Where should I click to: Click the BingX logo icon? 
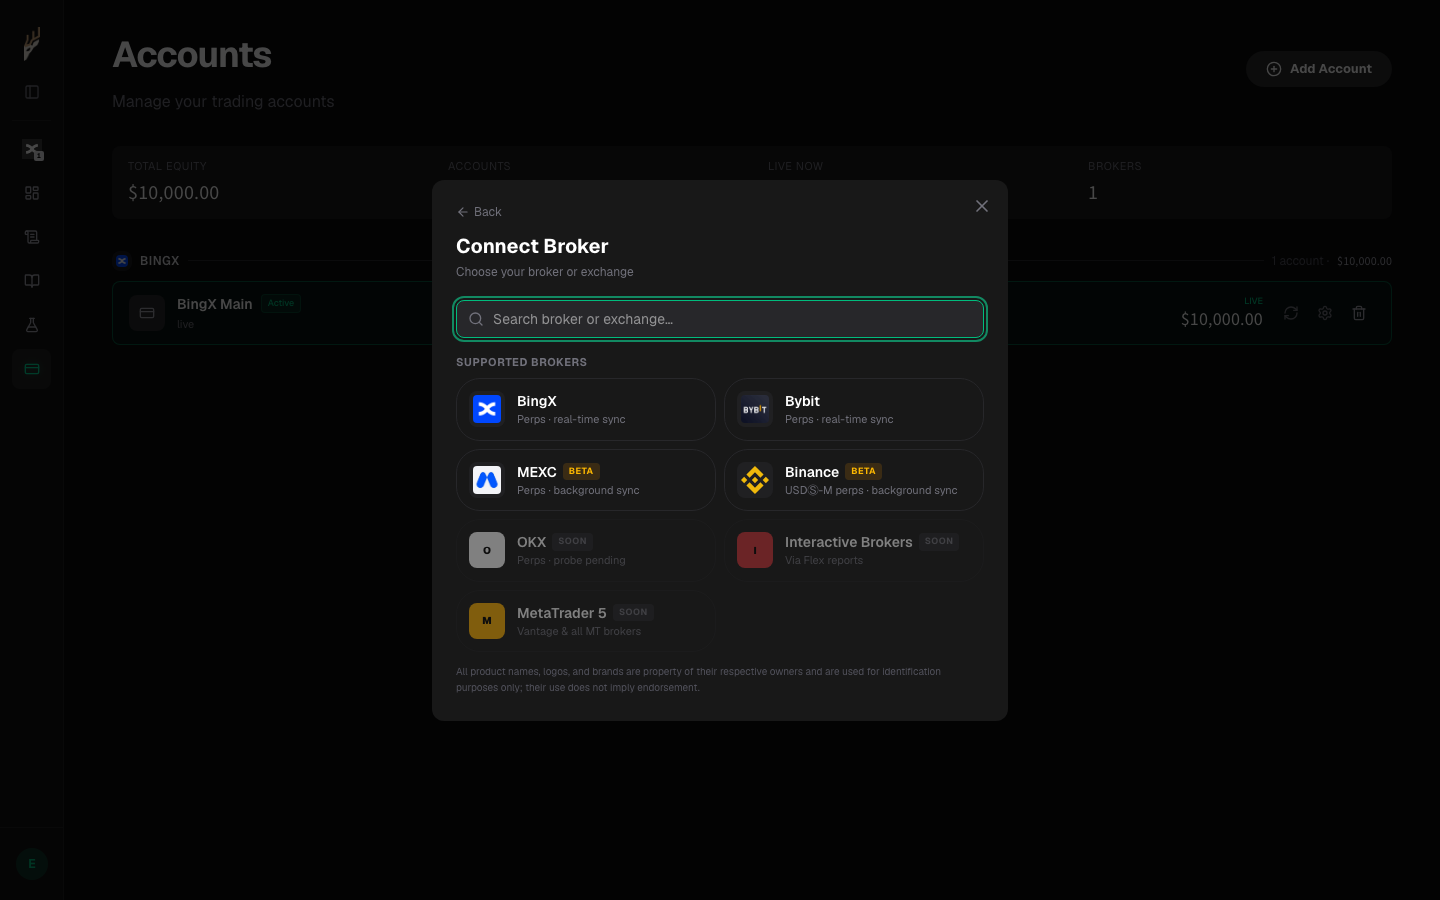[487, 410]
